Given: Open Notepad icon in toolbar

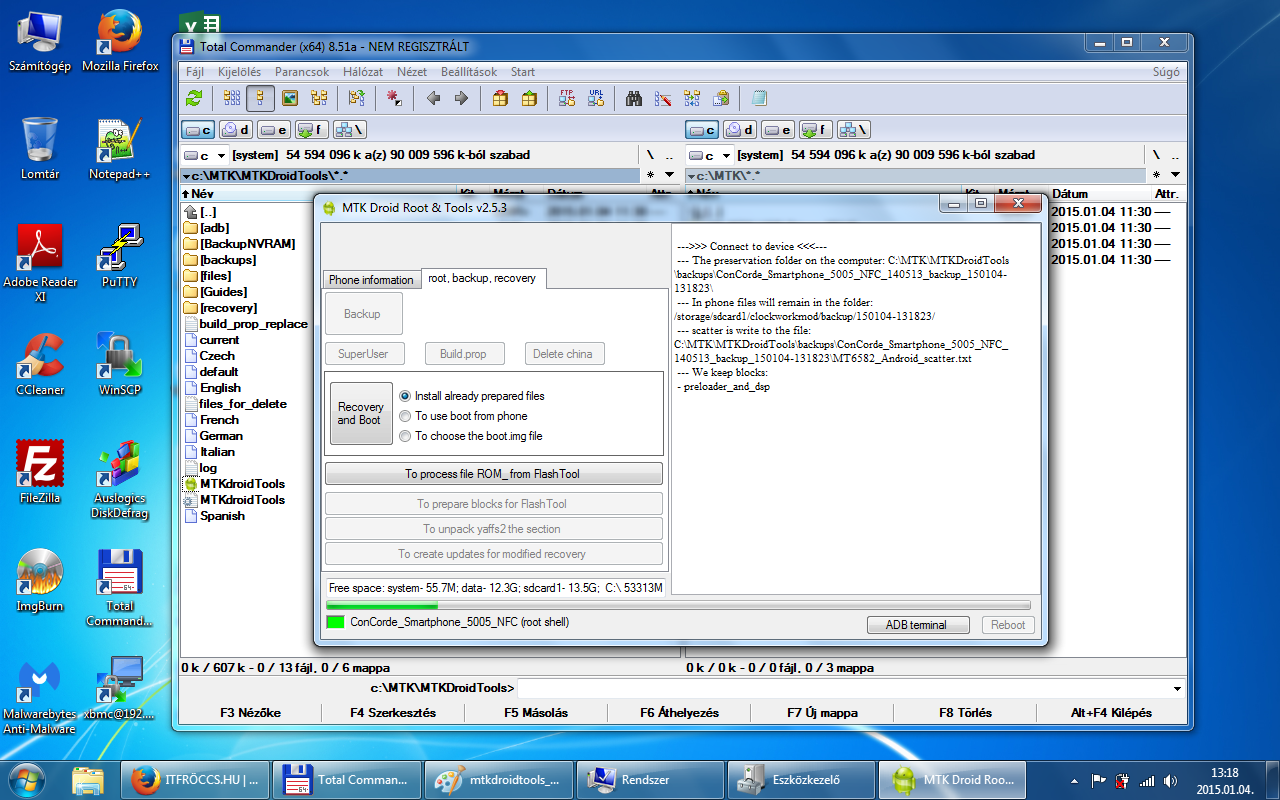Looking at the screenshot, I should 759,98.
